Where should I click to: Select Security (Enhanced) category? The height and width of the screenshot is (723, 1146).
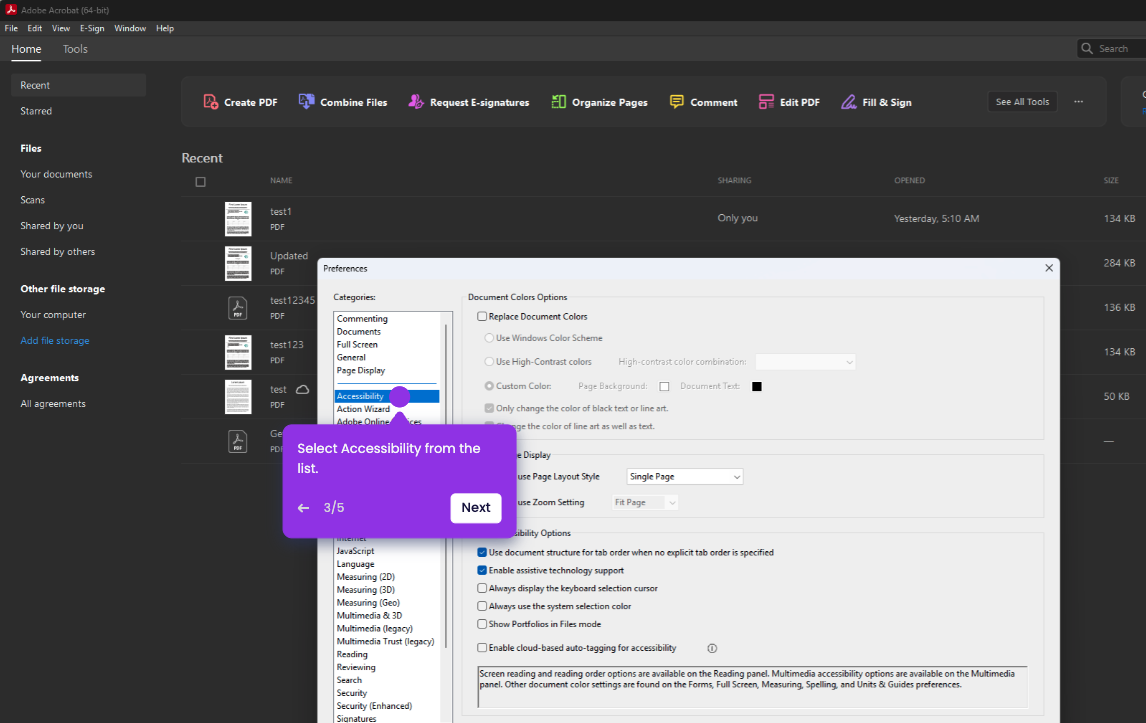pos(374,706)
